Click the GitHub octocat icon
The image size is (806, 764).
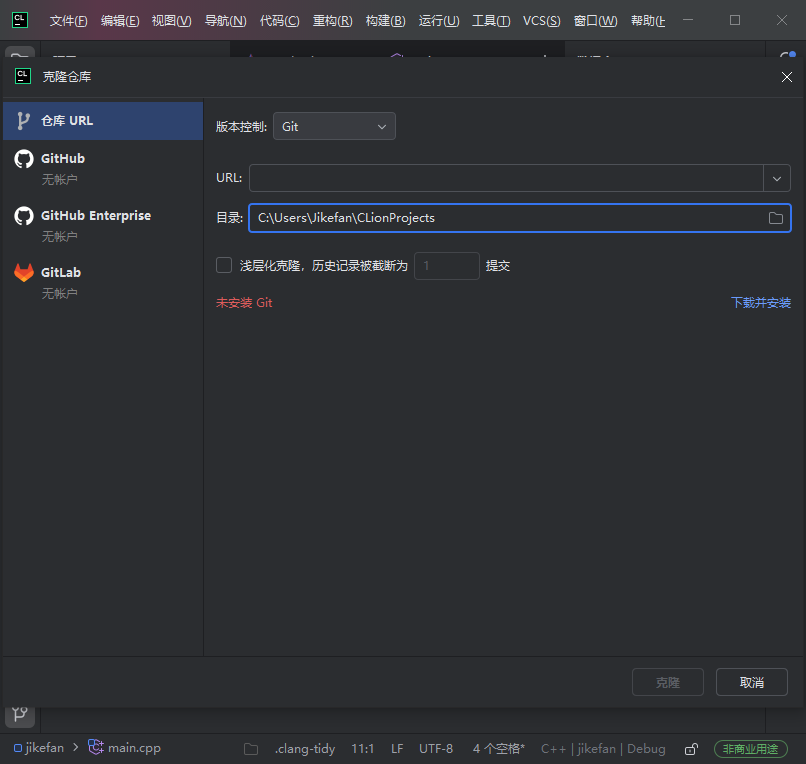tap(24, 159)
